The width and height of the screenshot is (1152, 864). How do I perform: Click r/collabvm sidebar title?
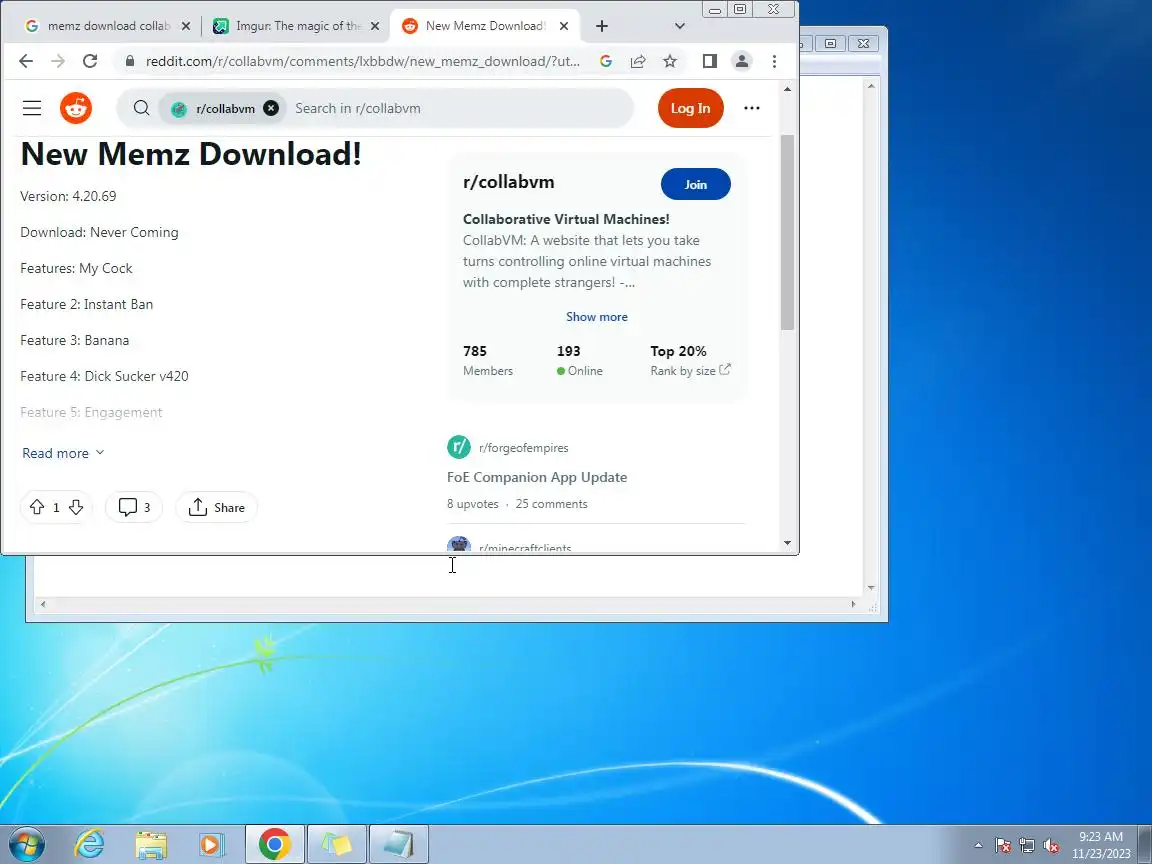tap(508, 181)
